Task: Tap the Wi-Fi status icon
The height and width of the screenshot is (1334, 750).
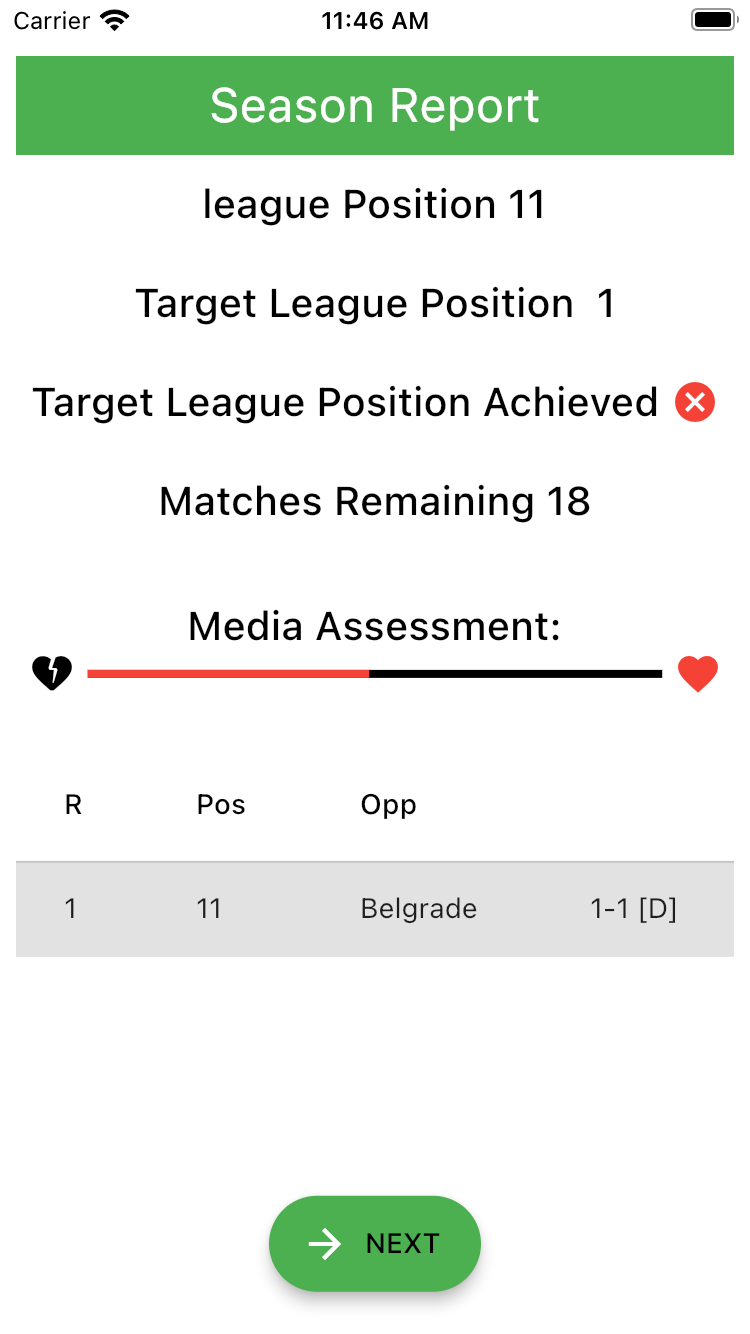Action: [x=117, y=20]
